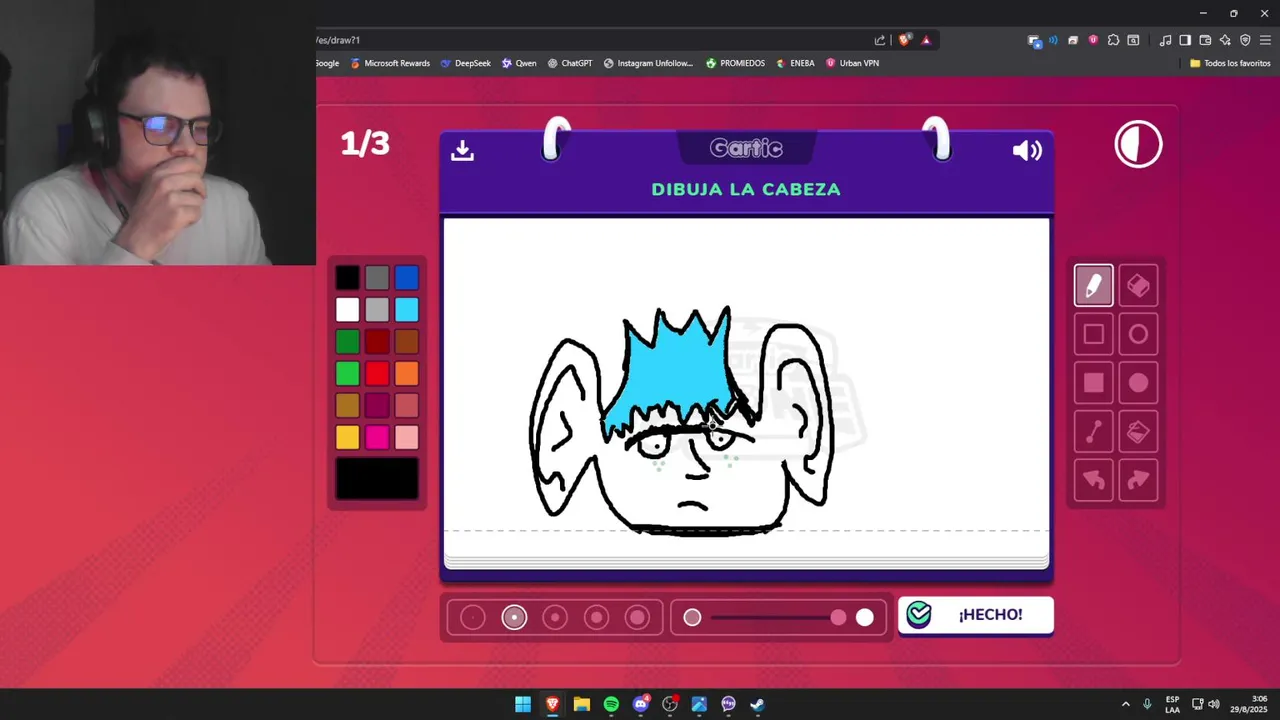Pick the dark gray color swatch

(x=377, y=278)
